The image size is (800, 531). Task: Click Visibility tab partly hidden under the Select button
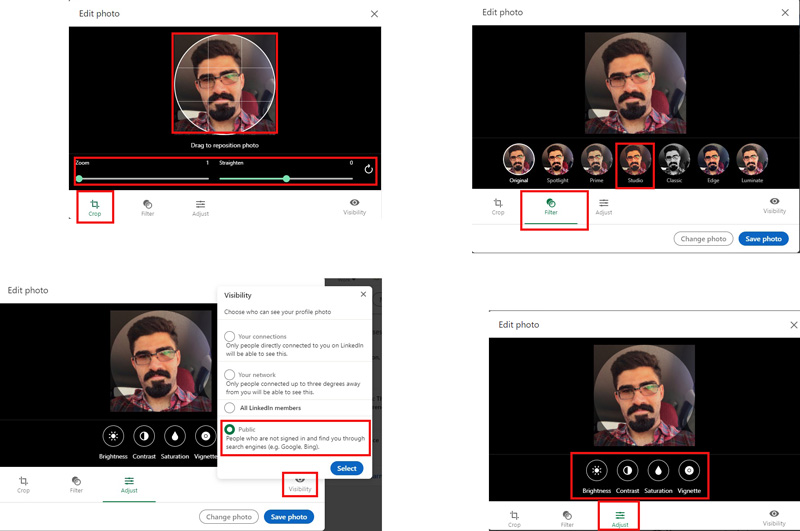pos(300,485)
